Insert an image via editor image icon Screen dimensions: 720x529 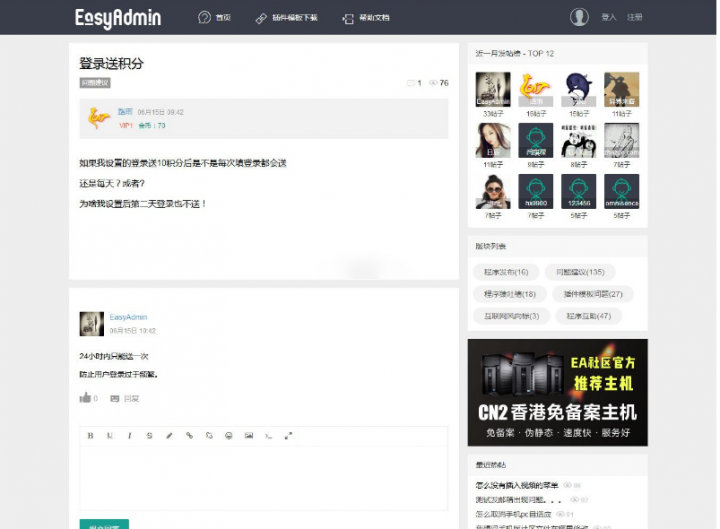point(248,435)
